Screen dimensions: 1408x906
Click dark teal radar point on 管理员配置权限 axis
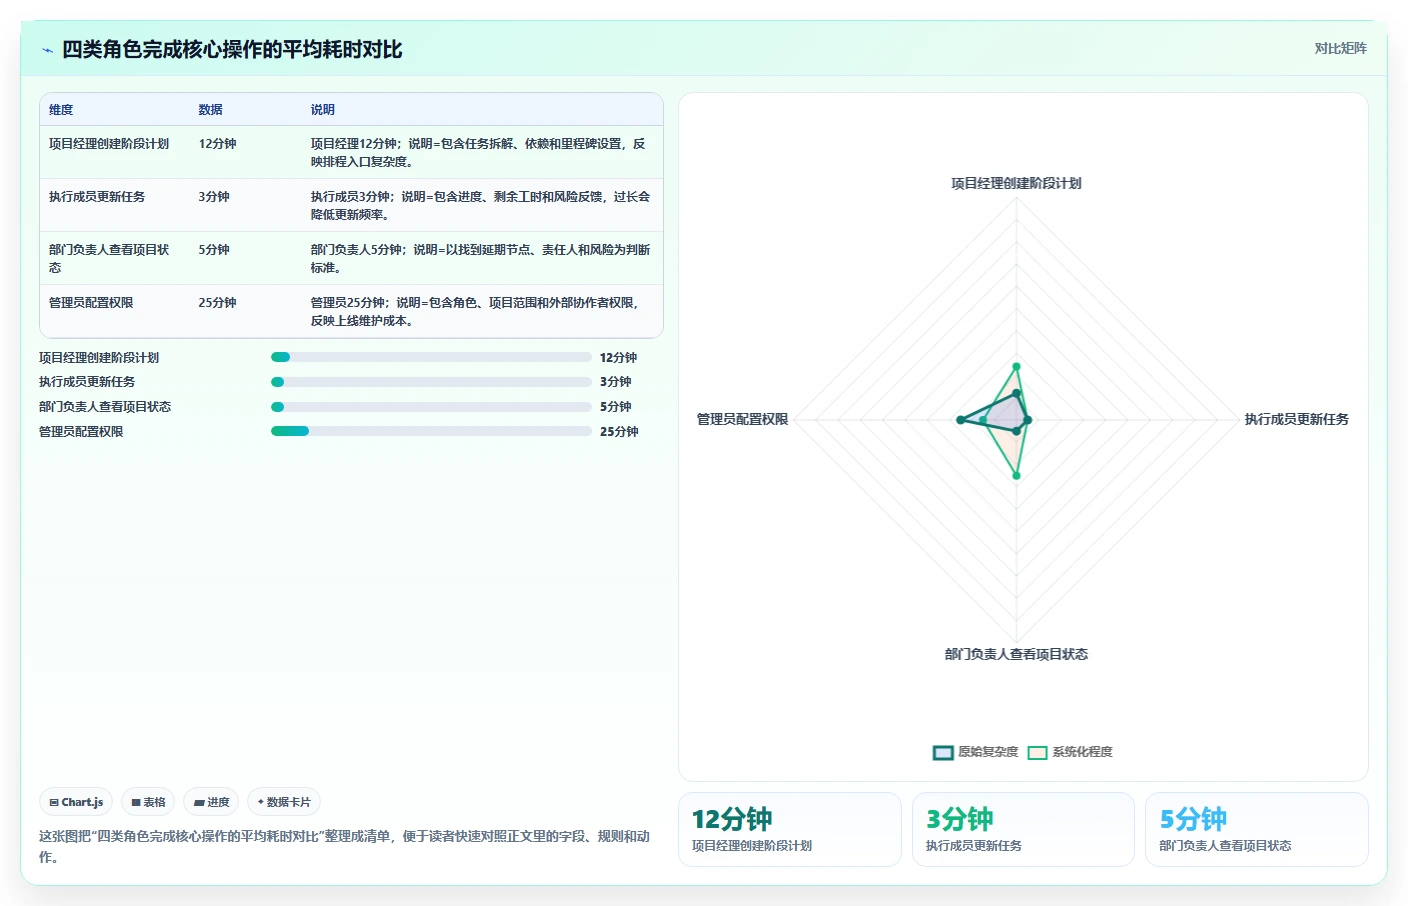961,420
